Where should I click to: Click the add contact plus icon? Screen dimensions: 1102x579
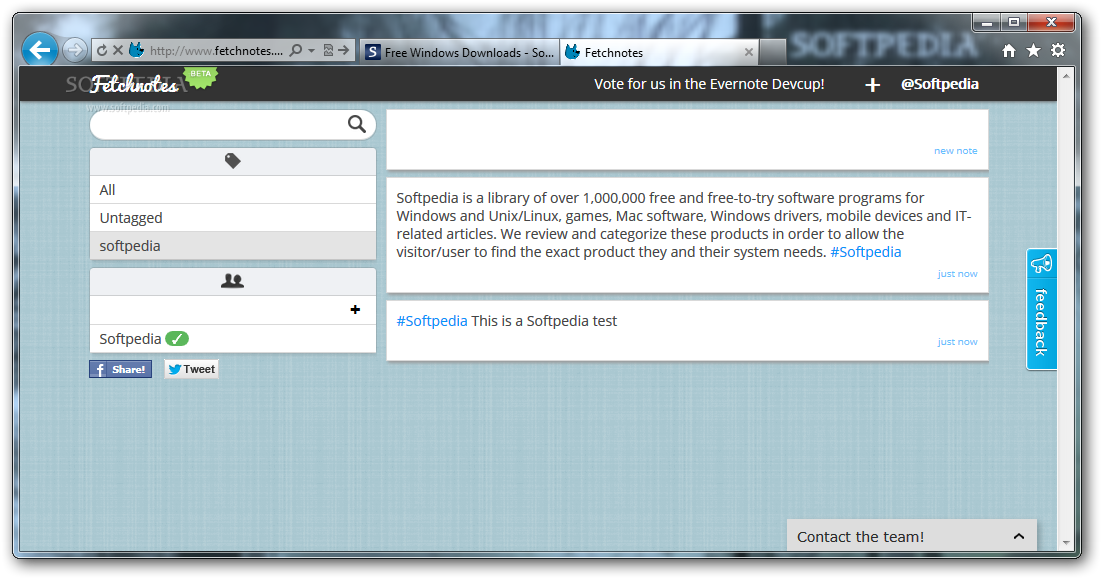point(355,309)
